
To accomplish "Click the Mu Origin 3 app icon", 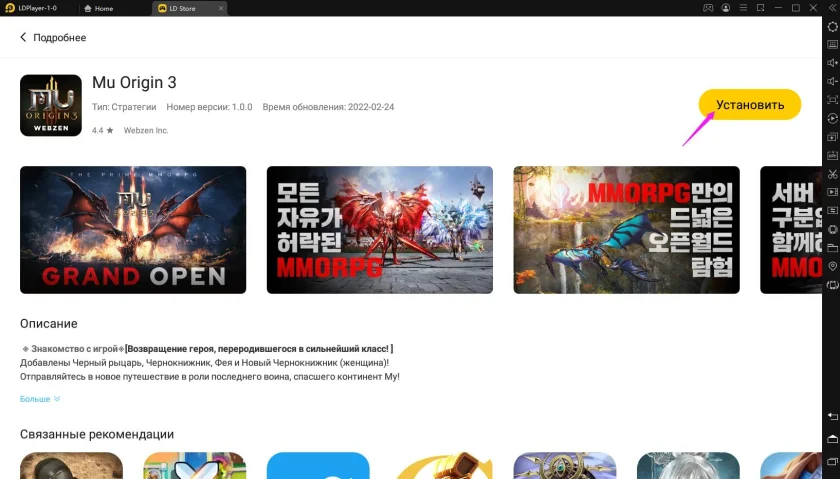I will point(51,105).
